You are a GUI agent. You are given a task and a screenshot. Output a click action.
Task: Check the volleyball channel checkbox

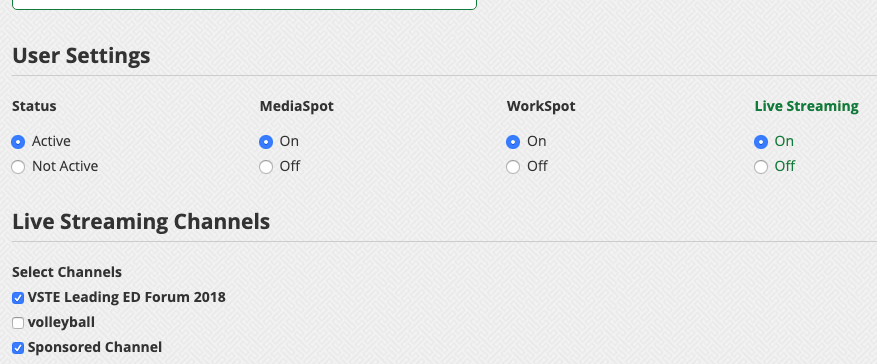click(x=18, y=323)
